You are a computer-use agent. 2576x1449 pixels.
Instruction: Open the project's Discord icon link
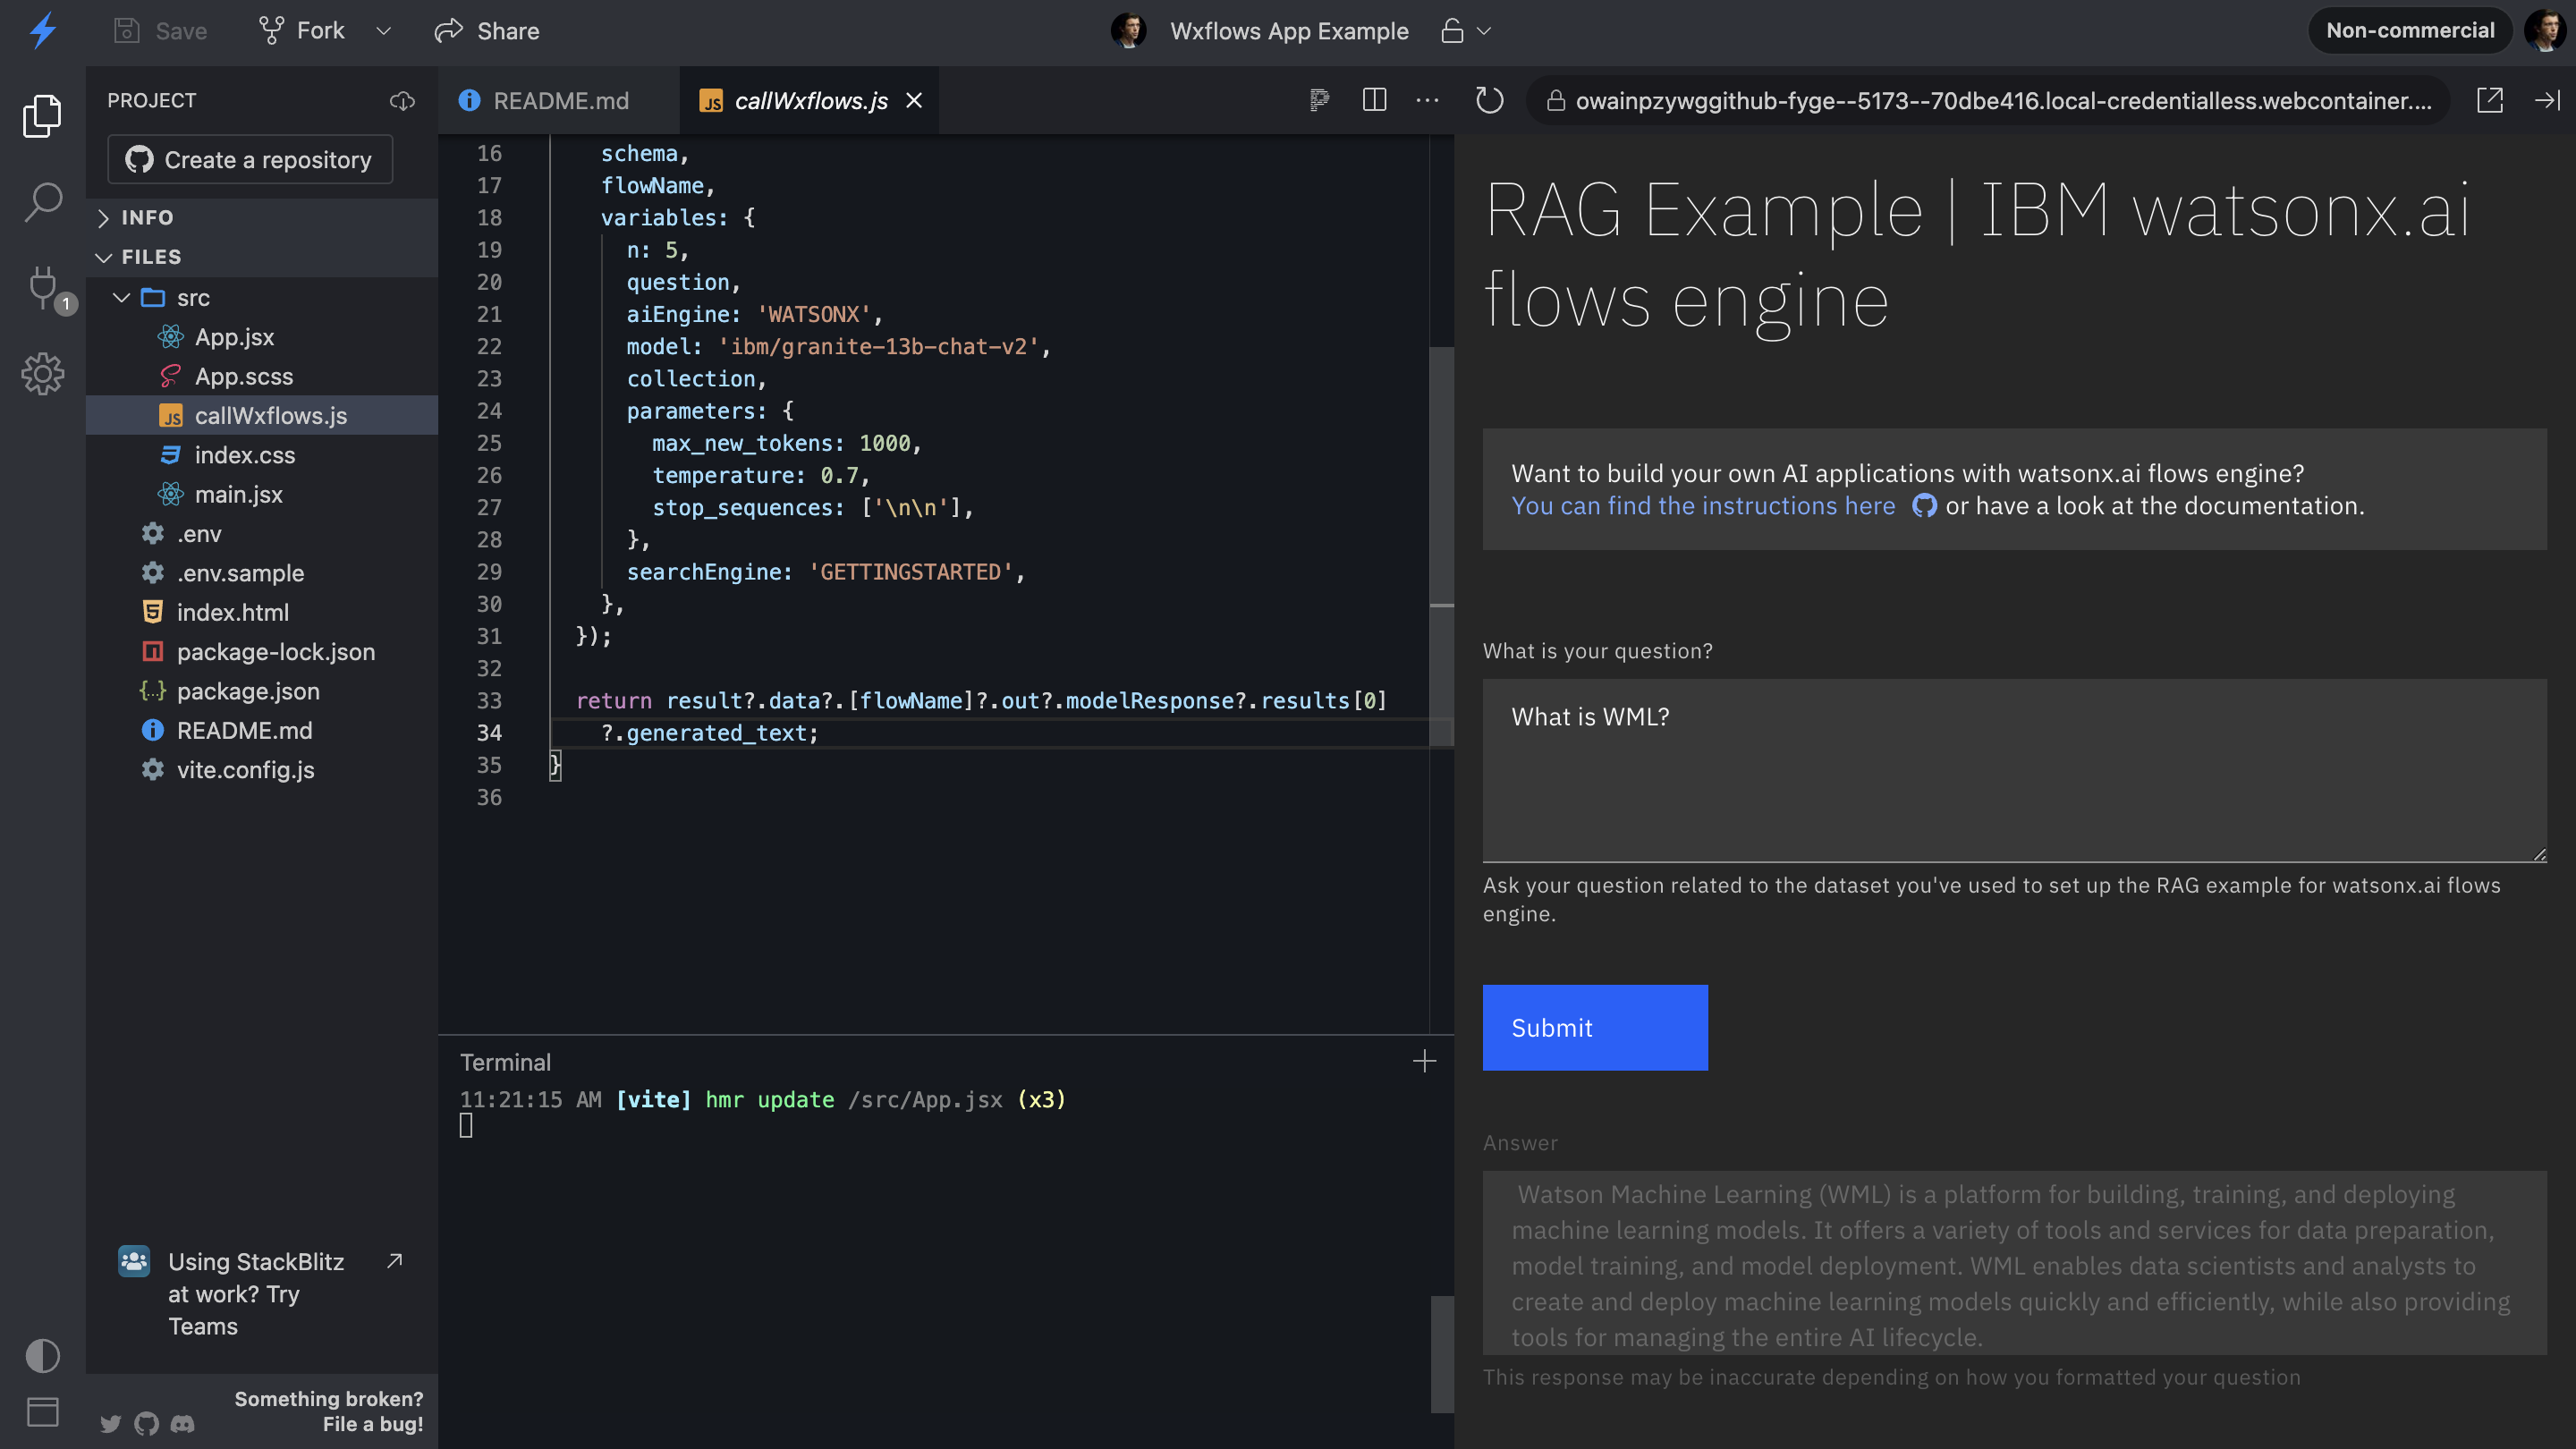point(183,1424)
